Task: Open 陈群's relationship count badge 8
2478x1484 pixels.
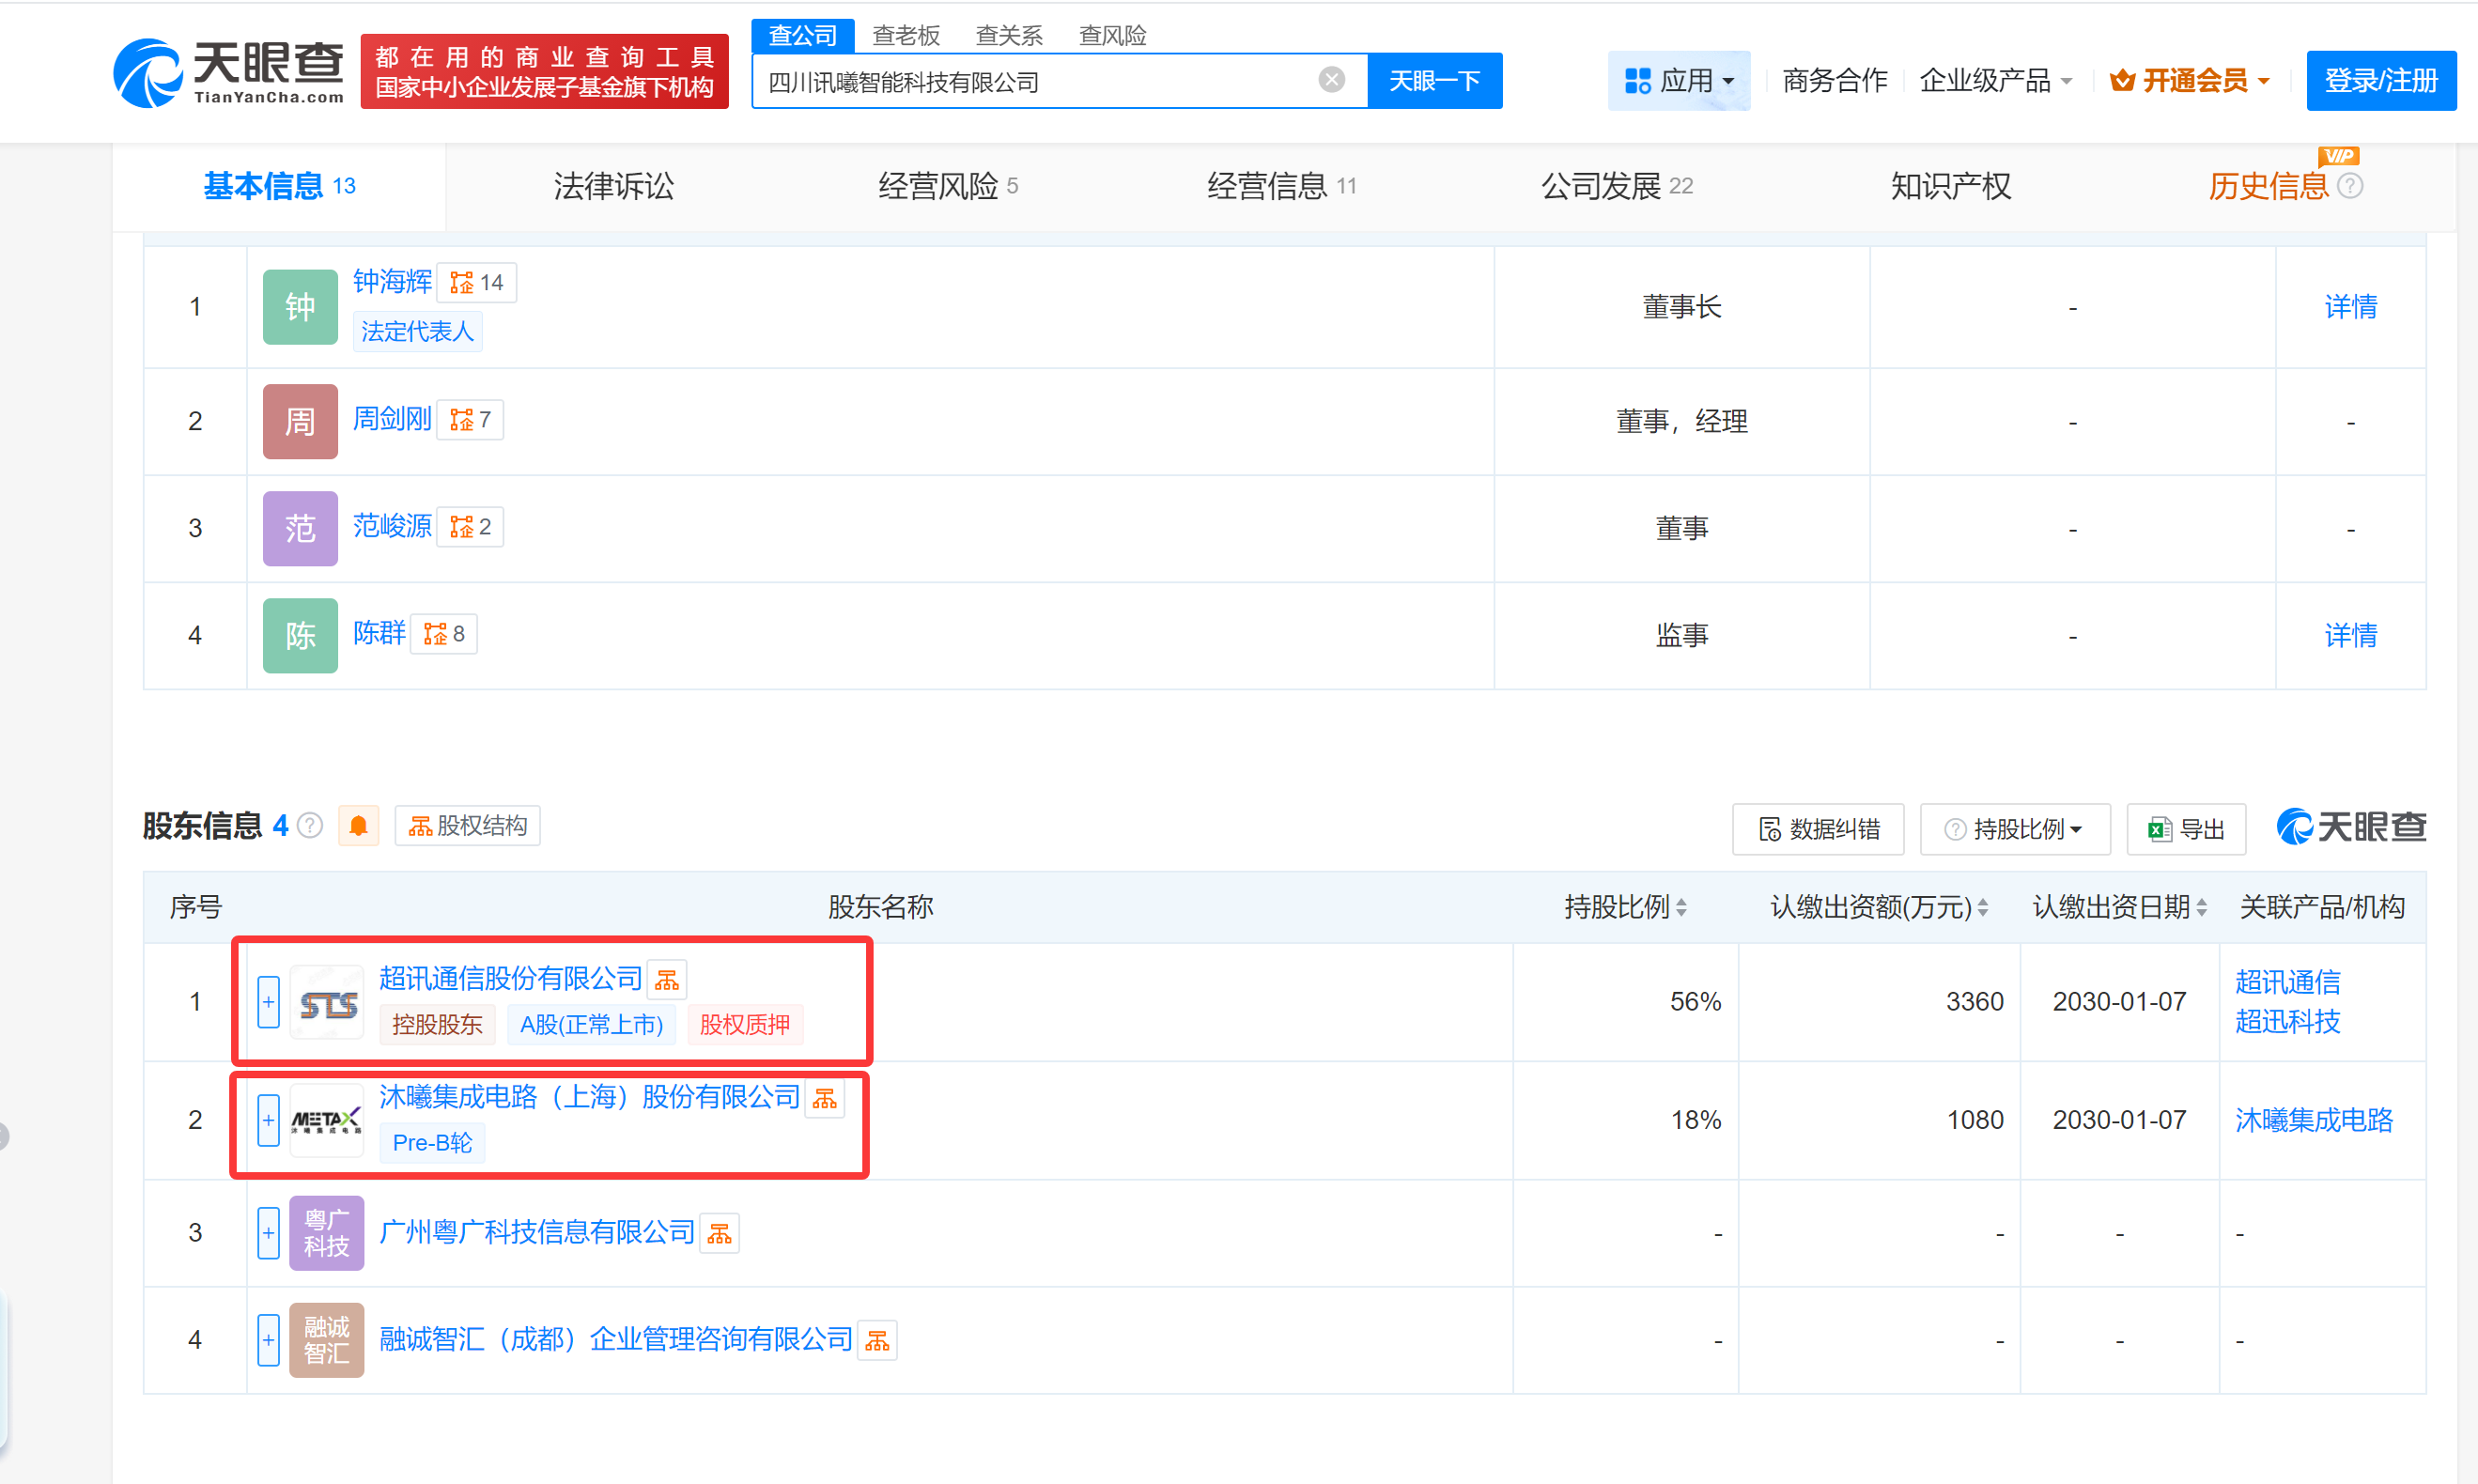Action: pos(444,634)
